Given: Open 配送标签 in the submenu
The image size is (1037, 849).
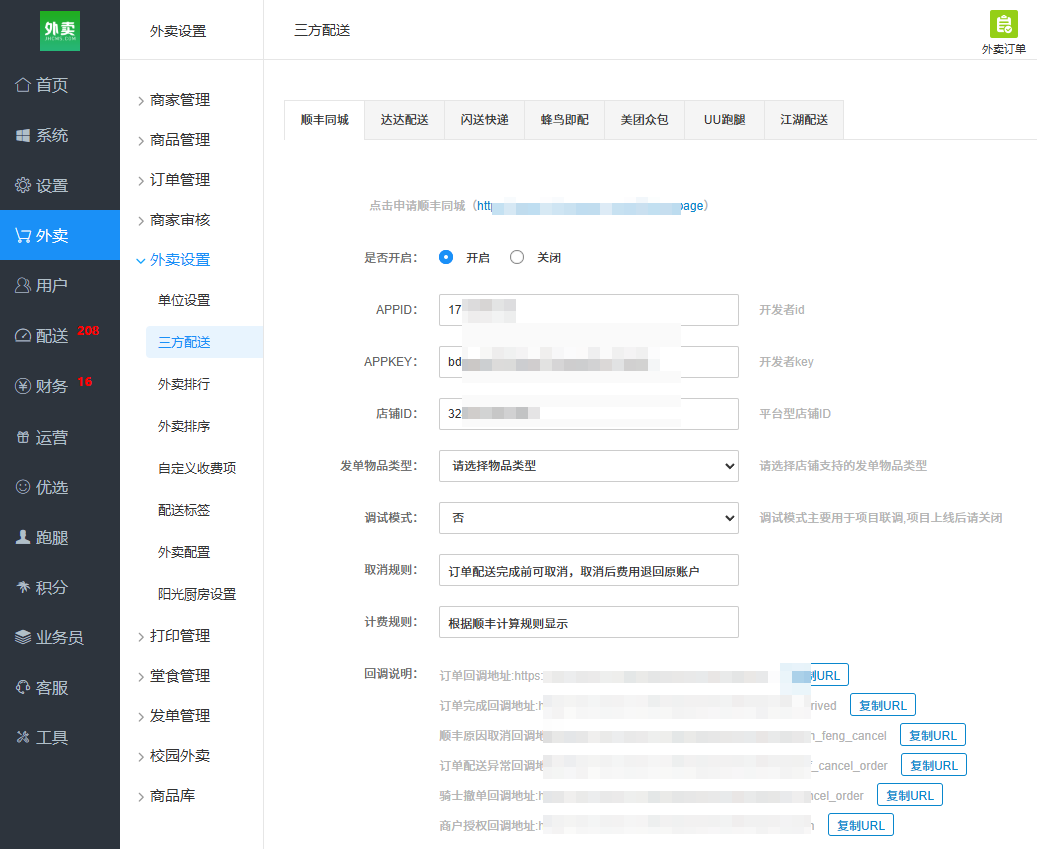Looking at the screenshot, I should (x=184, y=510).
